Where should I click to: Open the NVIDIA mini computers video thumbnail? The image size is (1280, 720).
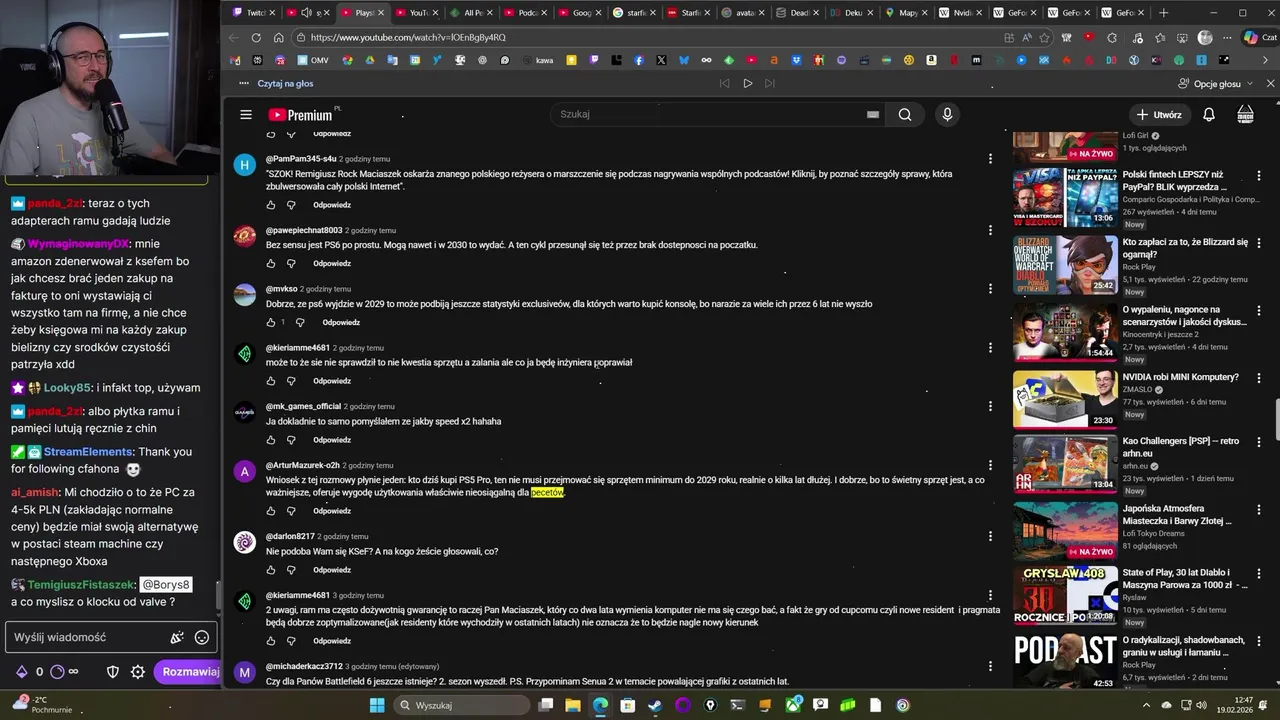click(1065, 400)
